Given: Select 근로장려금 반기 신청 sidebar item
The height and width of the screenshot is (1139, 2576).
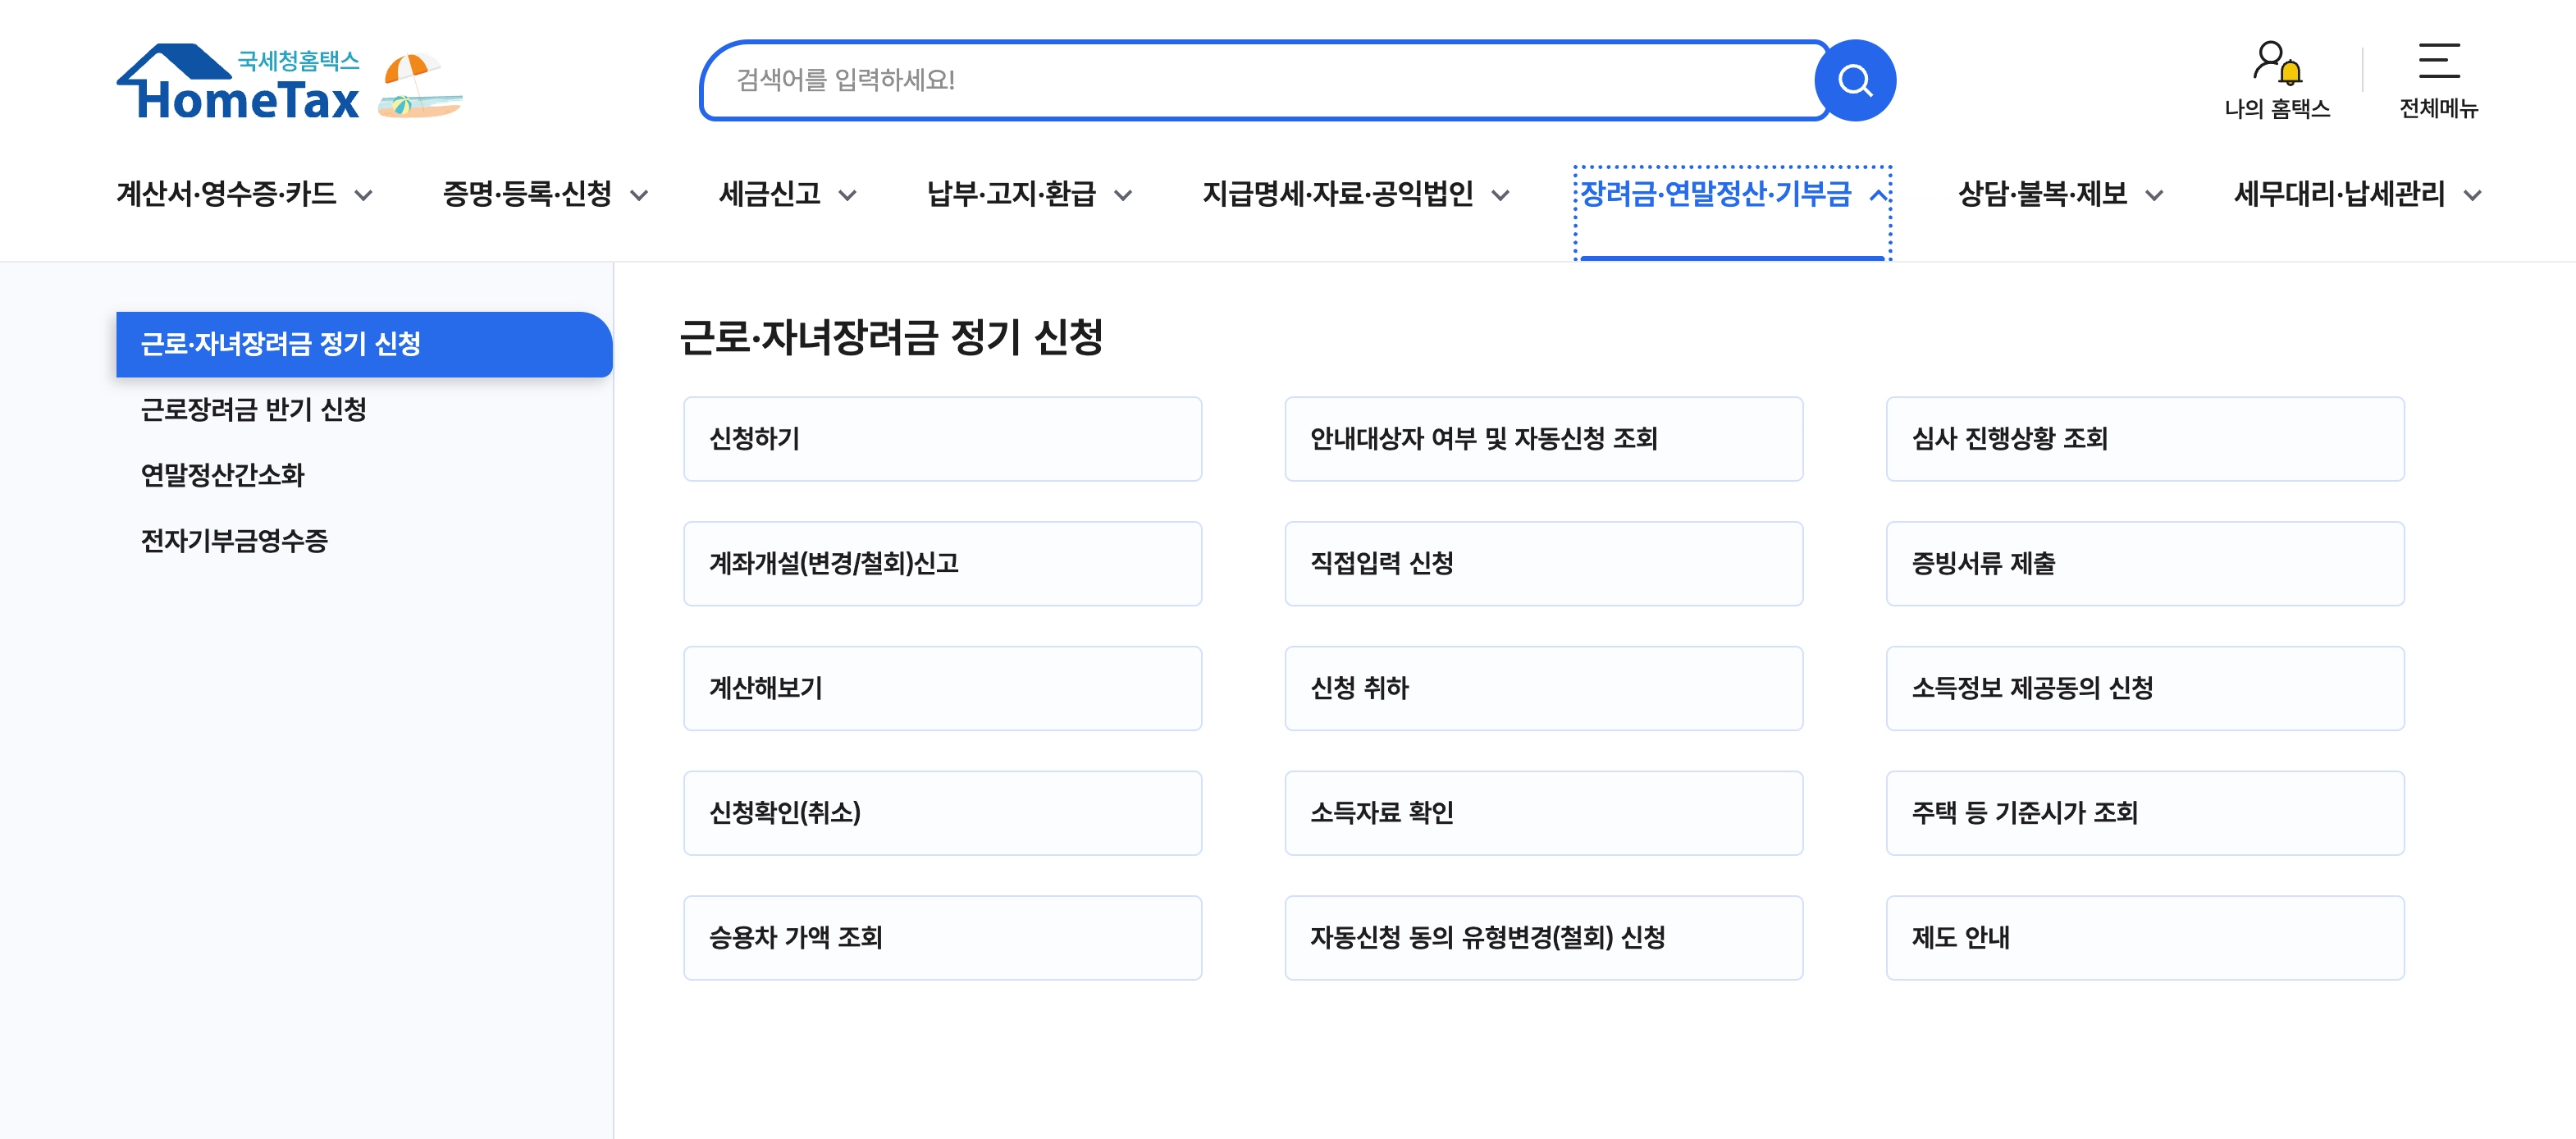Looking at the screenshot, I should (254, 410).
